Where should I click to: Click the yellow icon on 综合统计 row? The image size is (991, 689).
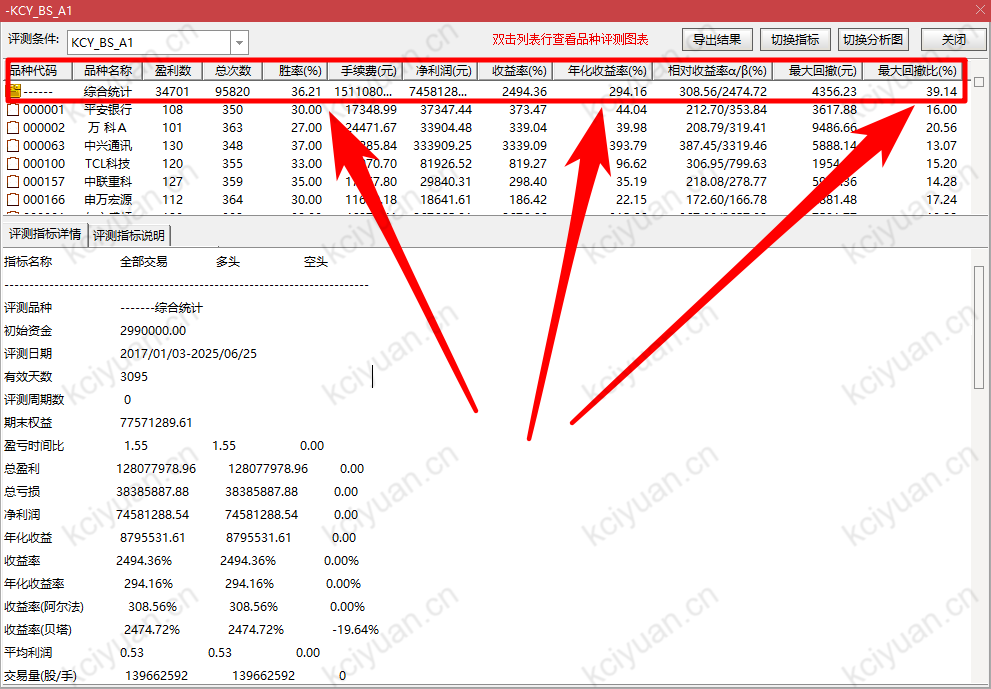coord(14,91)
